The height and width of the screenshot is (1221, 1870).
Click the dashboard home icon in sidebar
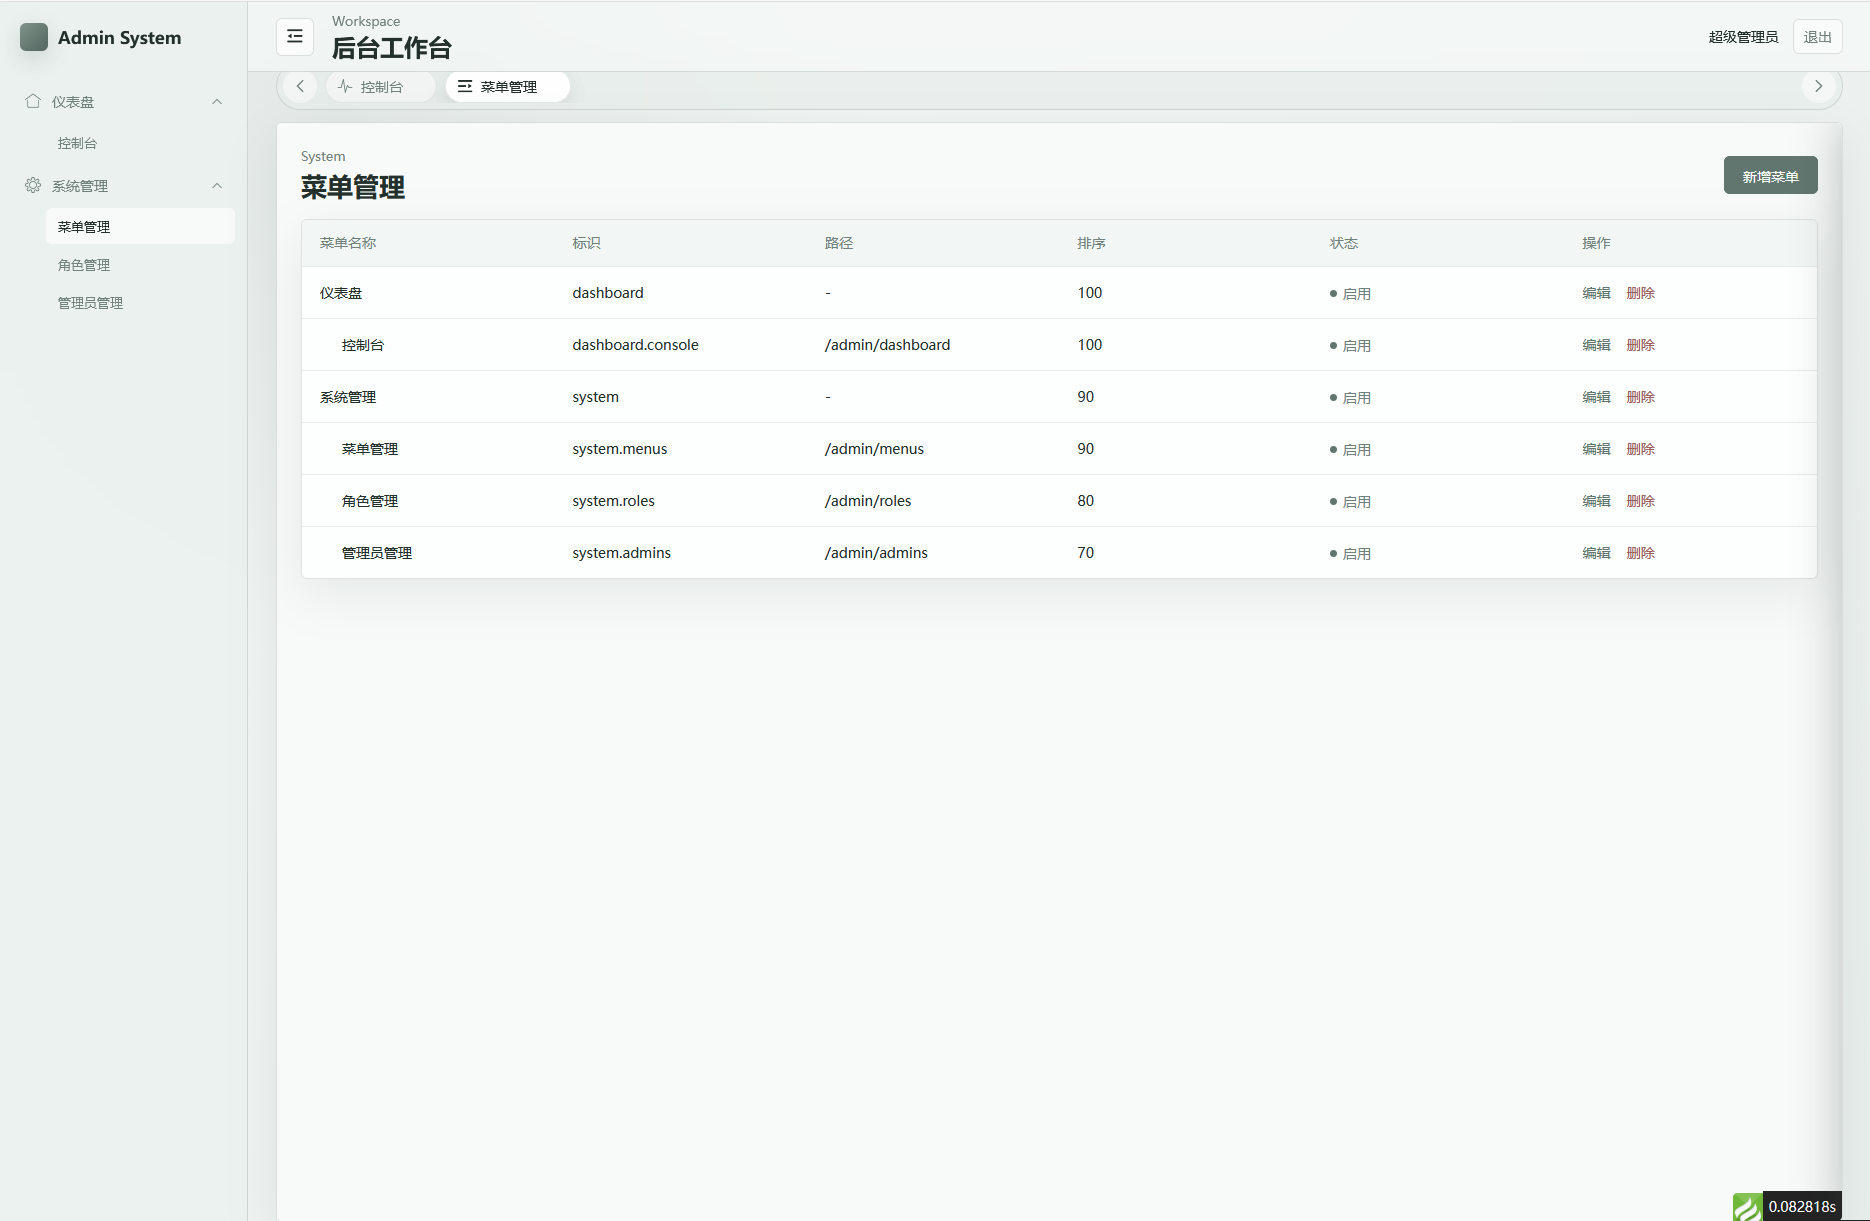(x=33, y=101)
